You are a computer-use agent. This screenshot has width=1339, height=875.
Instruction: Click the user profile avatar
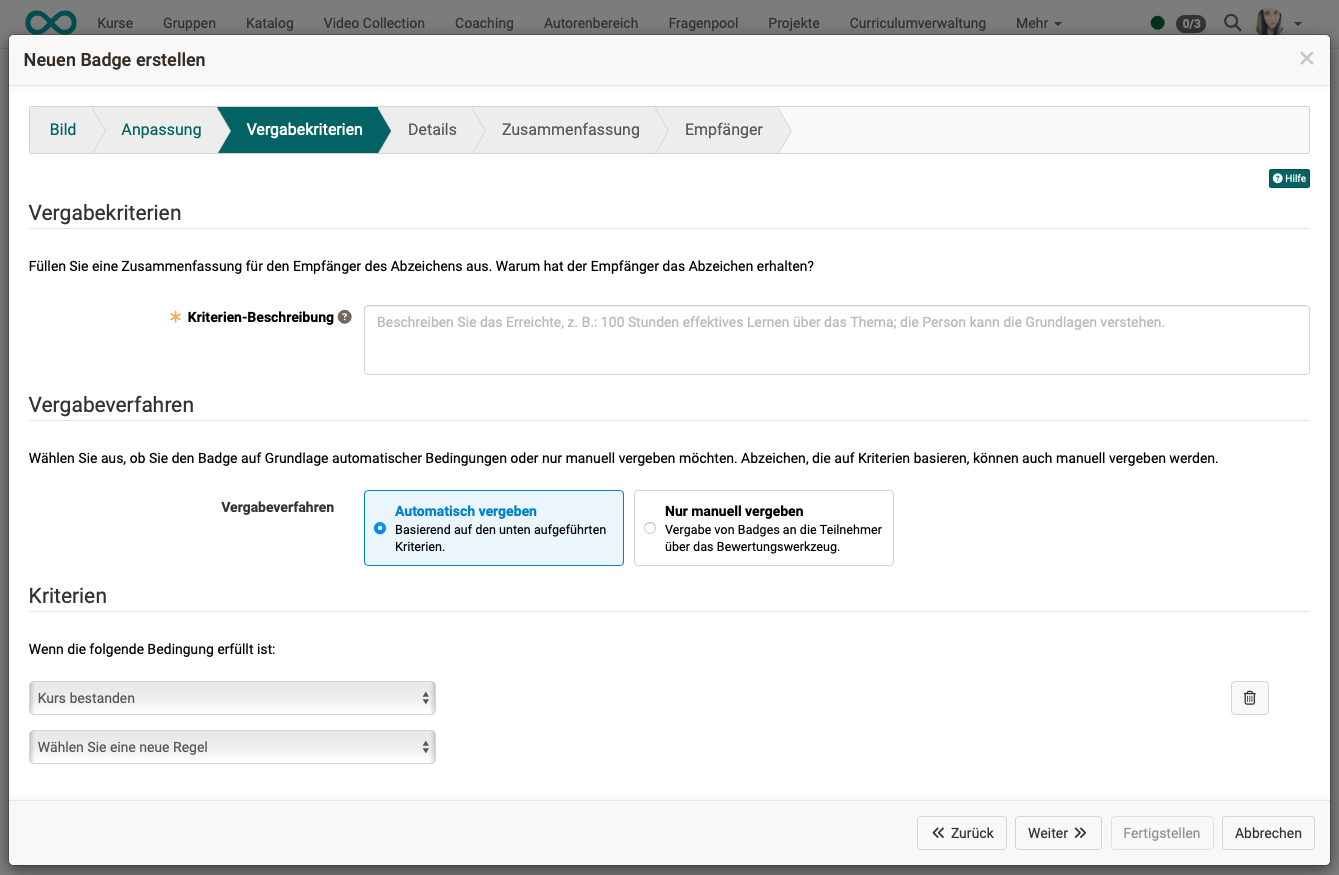click(x=1269, y=21)
